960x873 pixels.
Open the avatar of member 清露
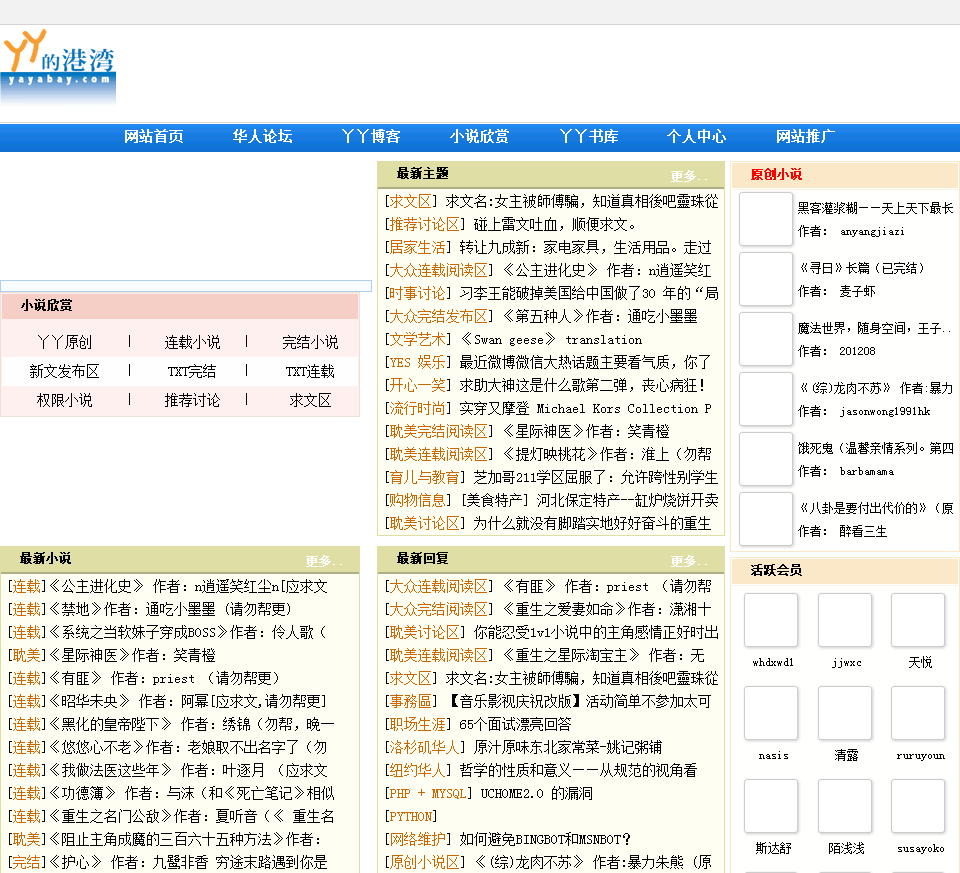point(845,713)
